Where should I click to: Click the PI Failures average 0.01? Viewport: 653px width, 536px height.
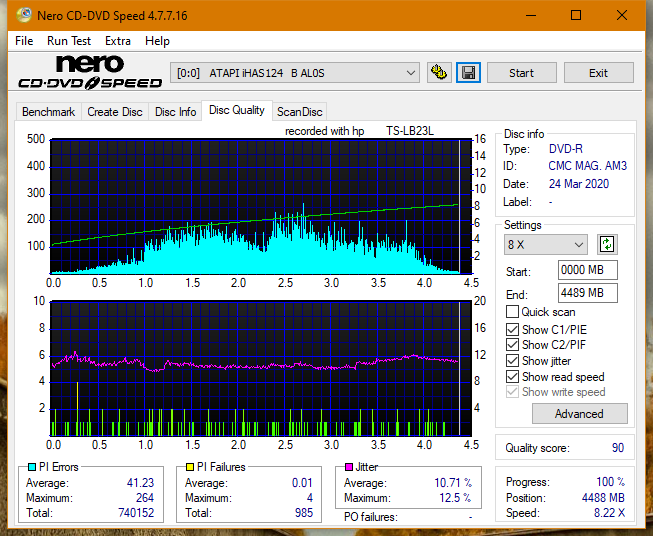(x=302, y=483)
